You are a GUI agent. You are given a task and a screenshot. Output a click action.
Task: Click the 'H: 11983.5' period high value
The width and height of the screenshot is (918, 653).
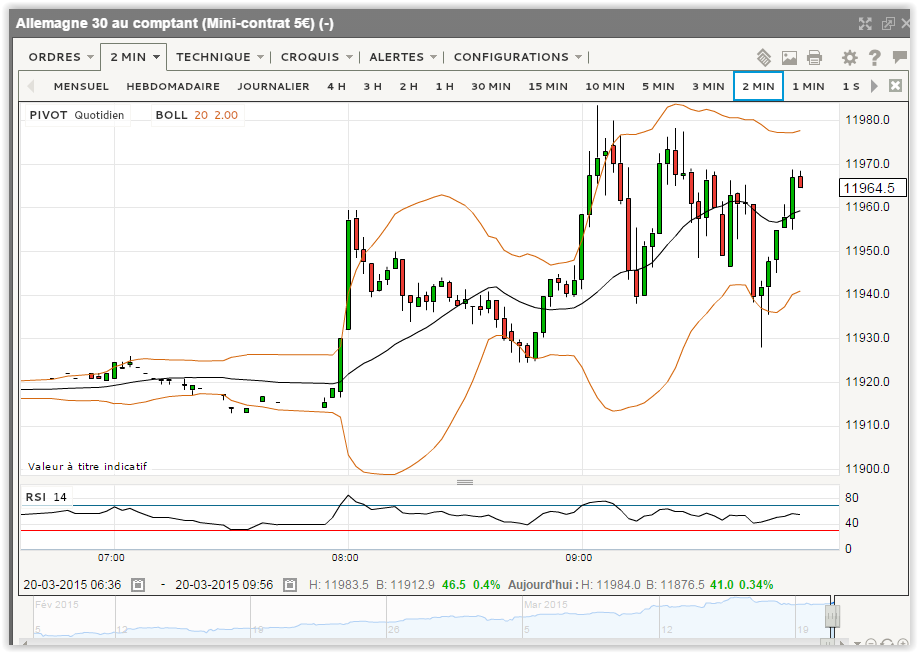(x=339, y=584)
